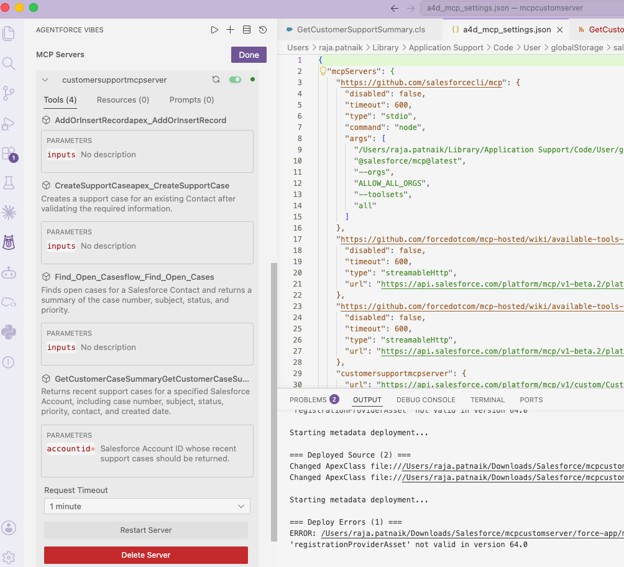Open the github.com/salesforcecli/mcp link on line 3
The image size is (624, 567).
click(x=421, y=82)
